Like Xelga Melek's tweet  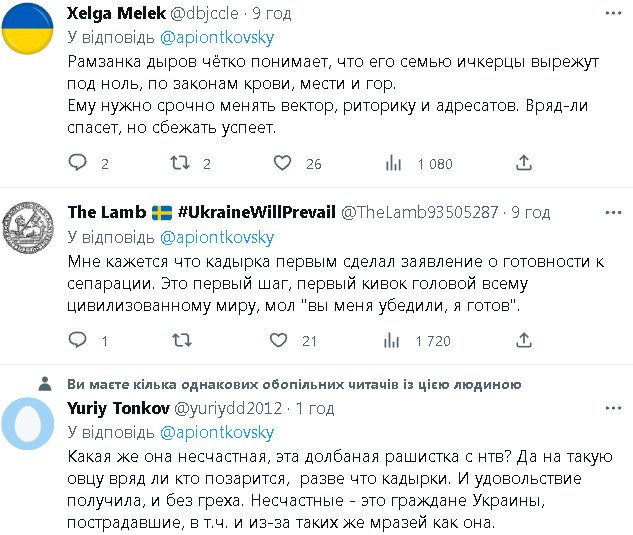click(282, 163)
